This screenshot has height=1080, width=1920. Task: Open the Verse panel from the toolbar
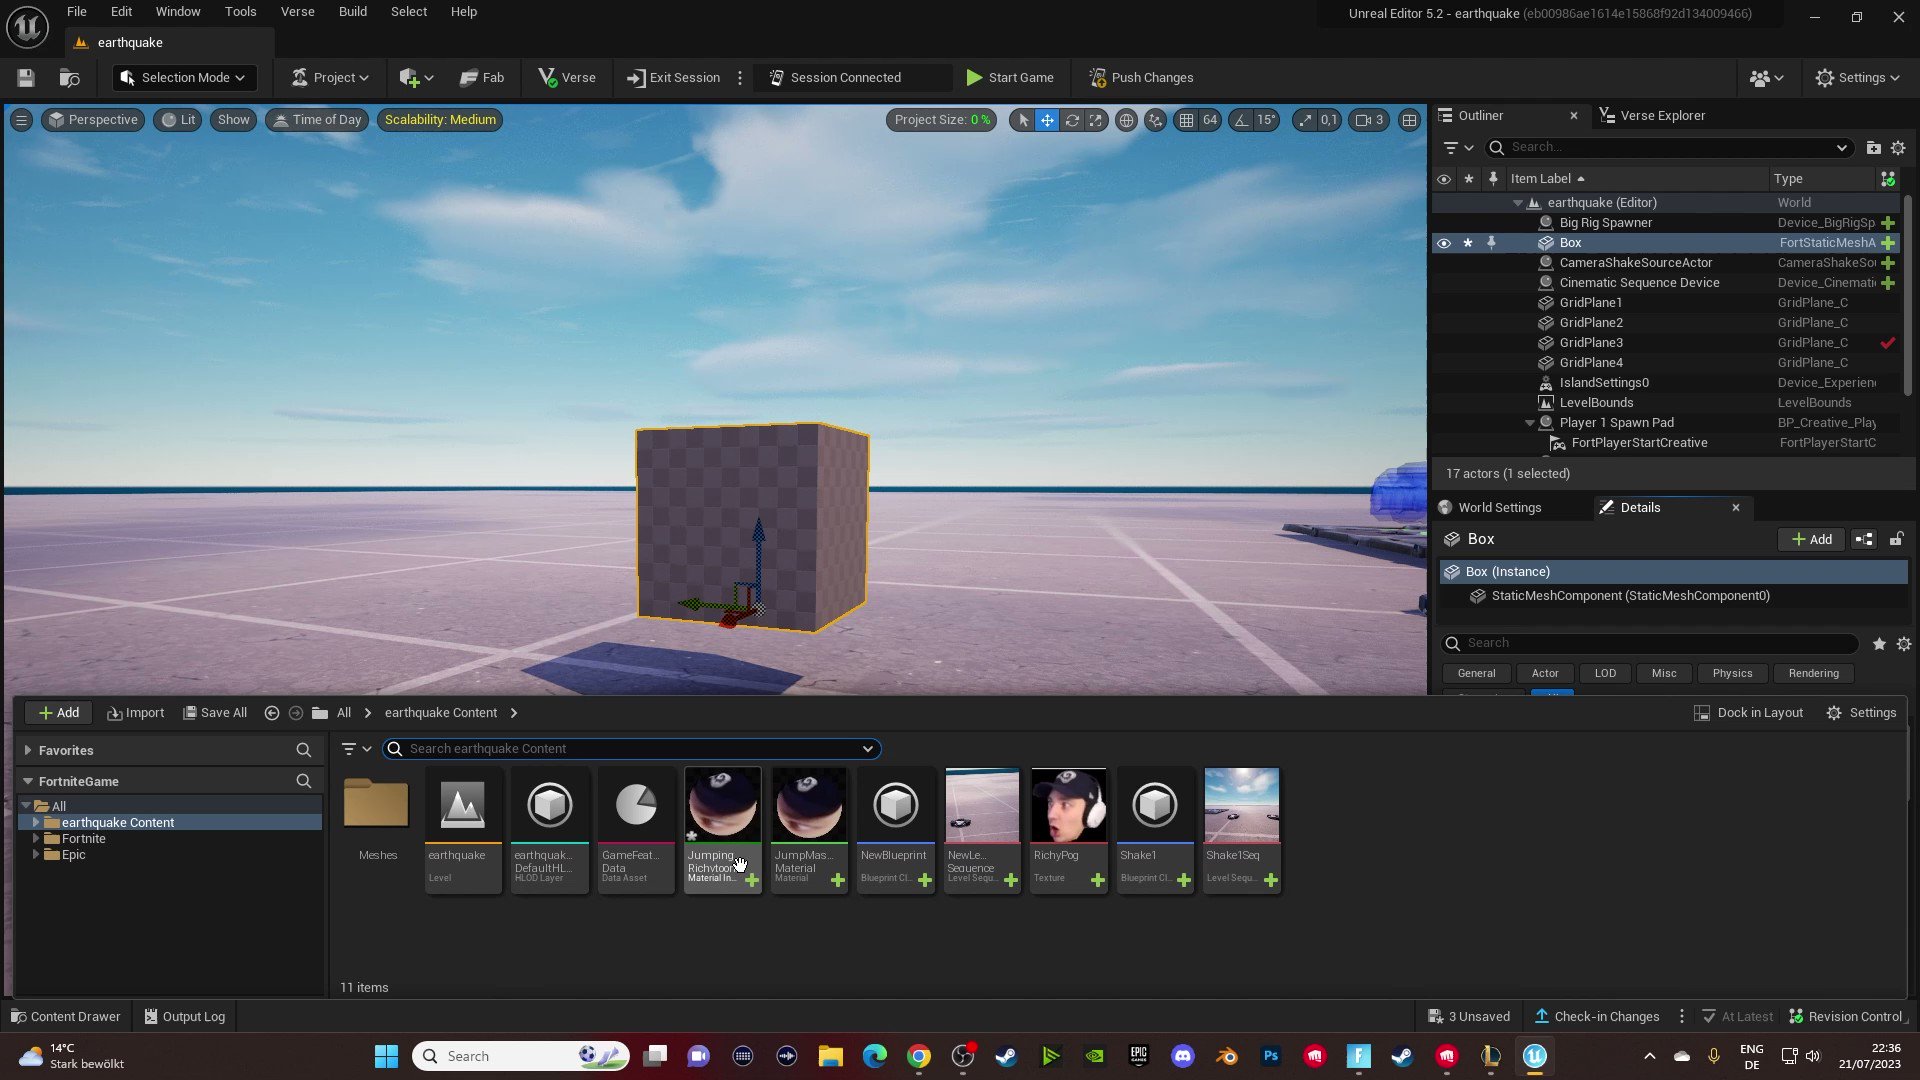[566, 77]
